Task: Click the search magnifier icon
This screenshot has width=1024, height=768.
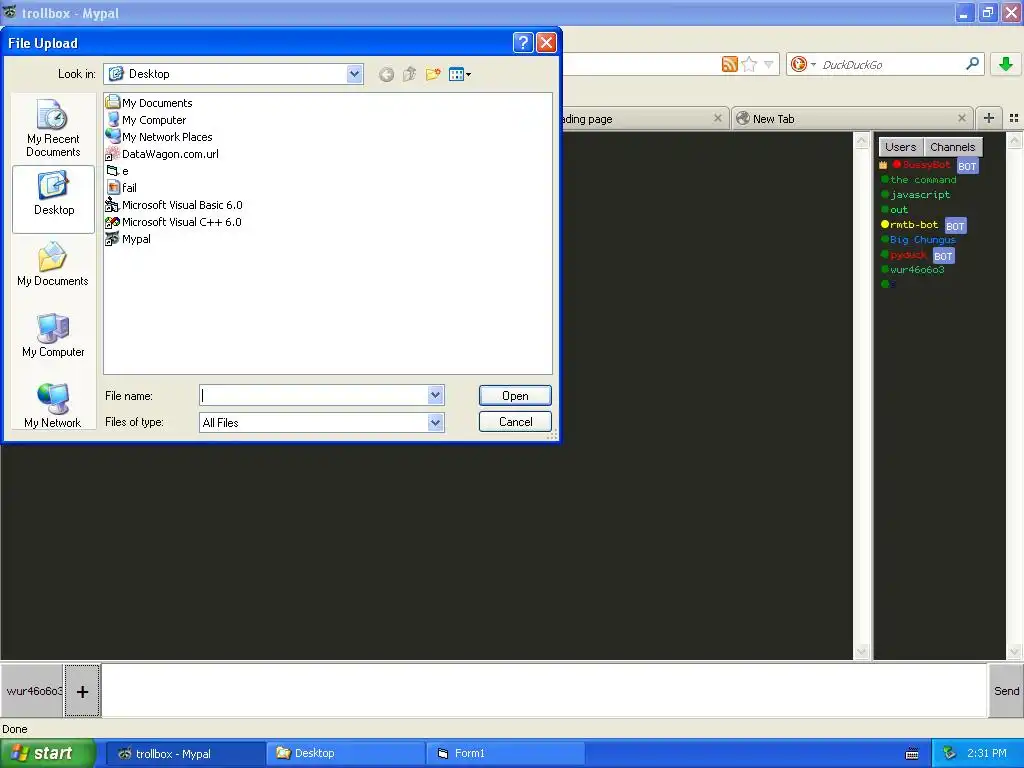Action: 972,63
